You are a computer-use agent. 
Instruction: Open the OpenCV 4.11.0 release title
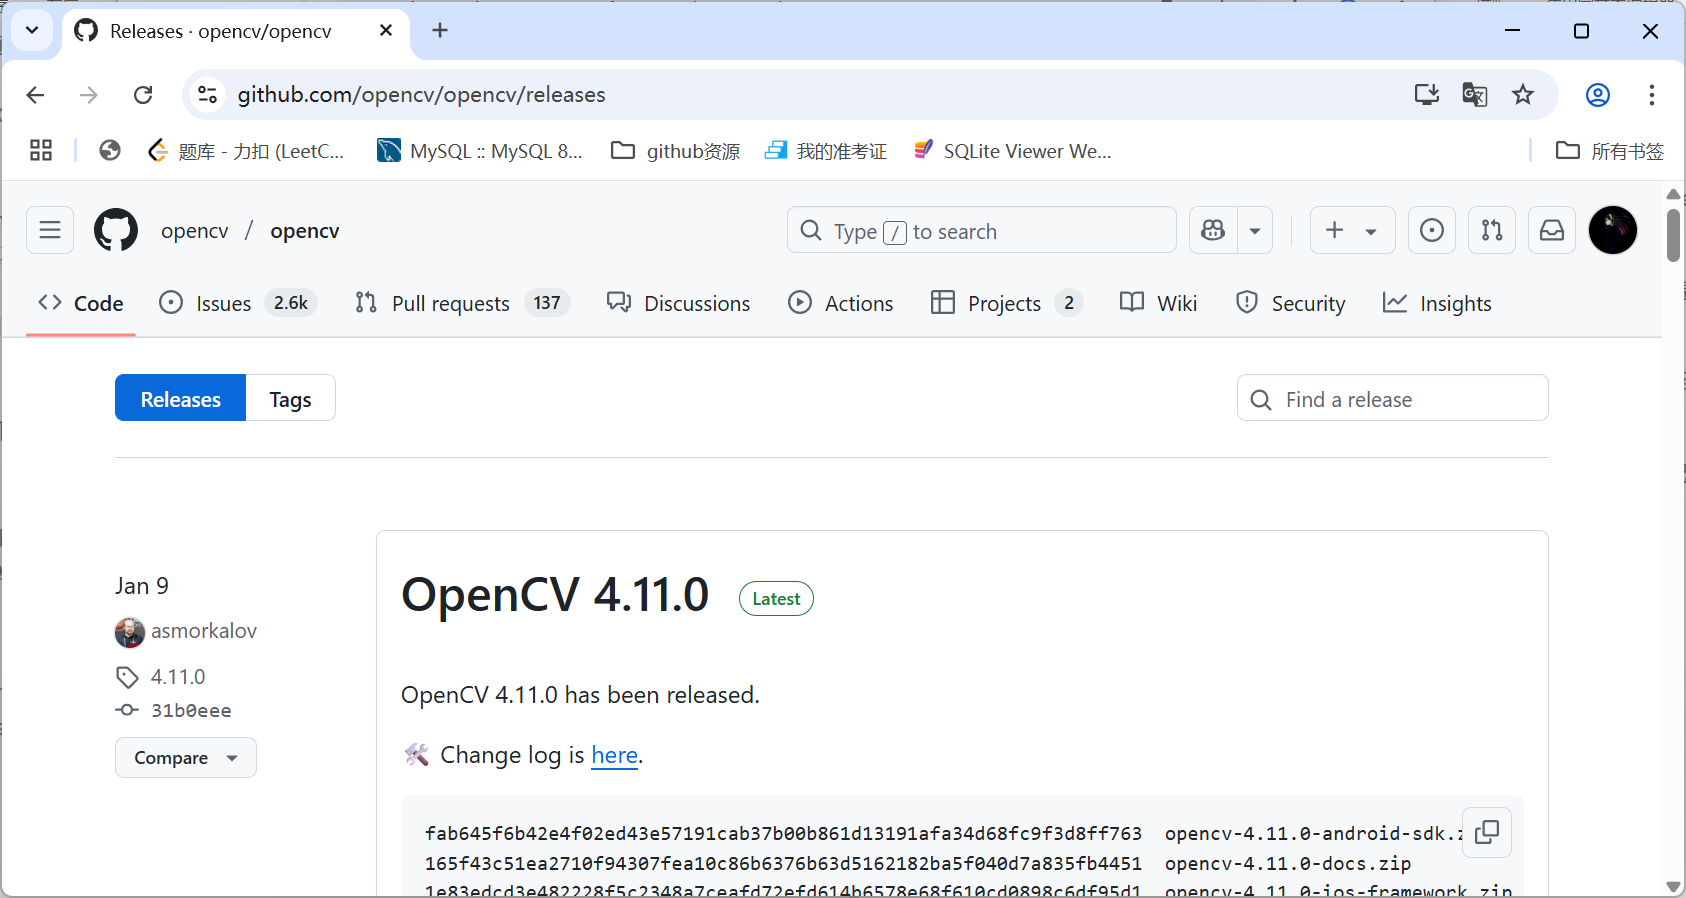pyautogui.click(x=555, y=595)
